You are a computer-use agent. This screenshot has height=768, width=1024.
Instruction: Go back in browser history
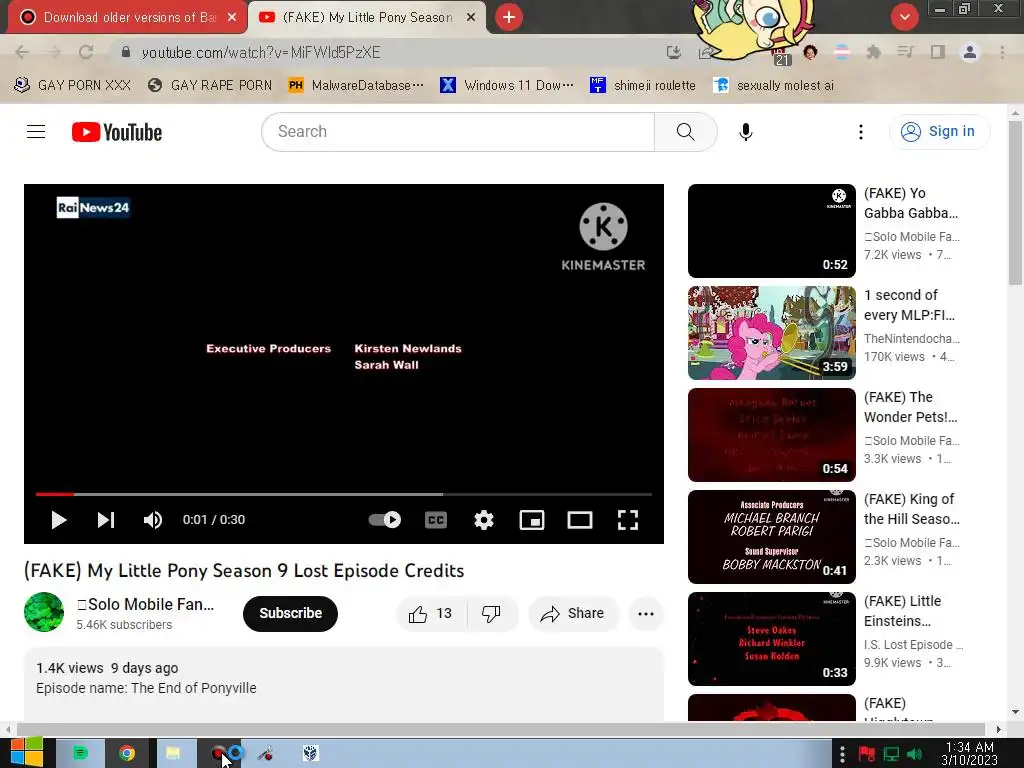[x=22, y=52]
